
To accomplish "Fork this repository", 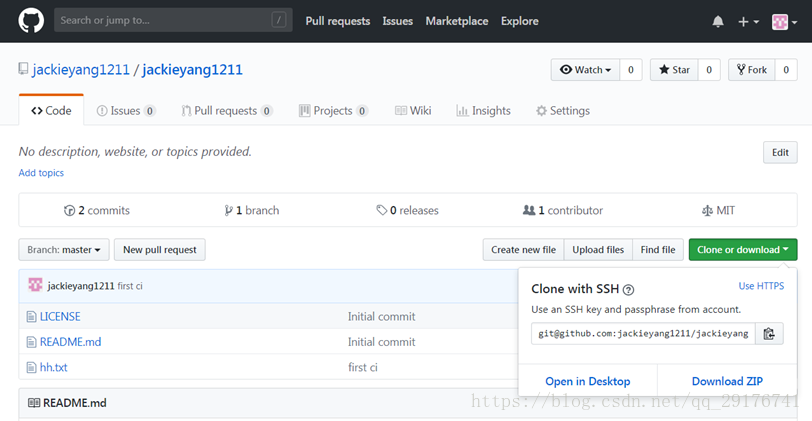I will tap(752, 70).
